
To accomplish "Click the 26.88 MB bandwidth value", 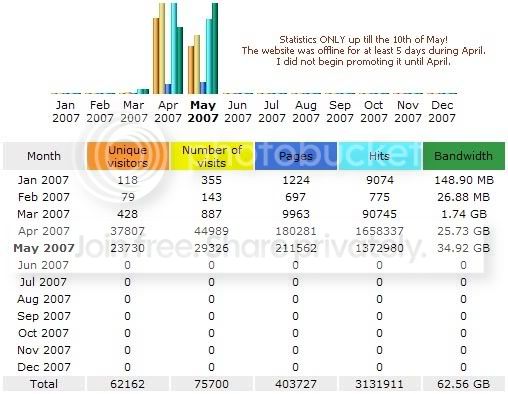I will 464,197.
